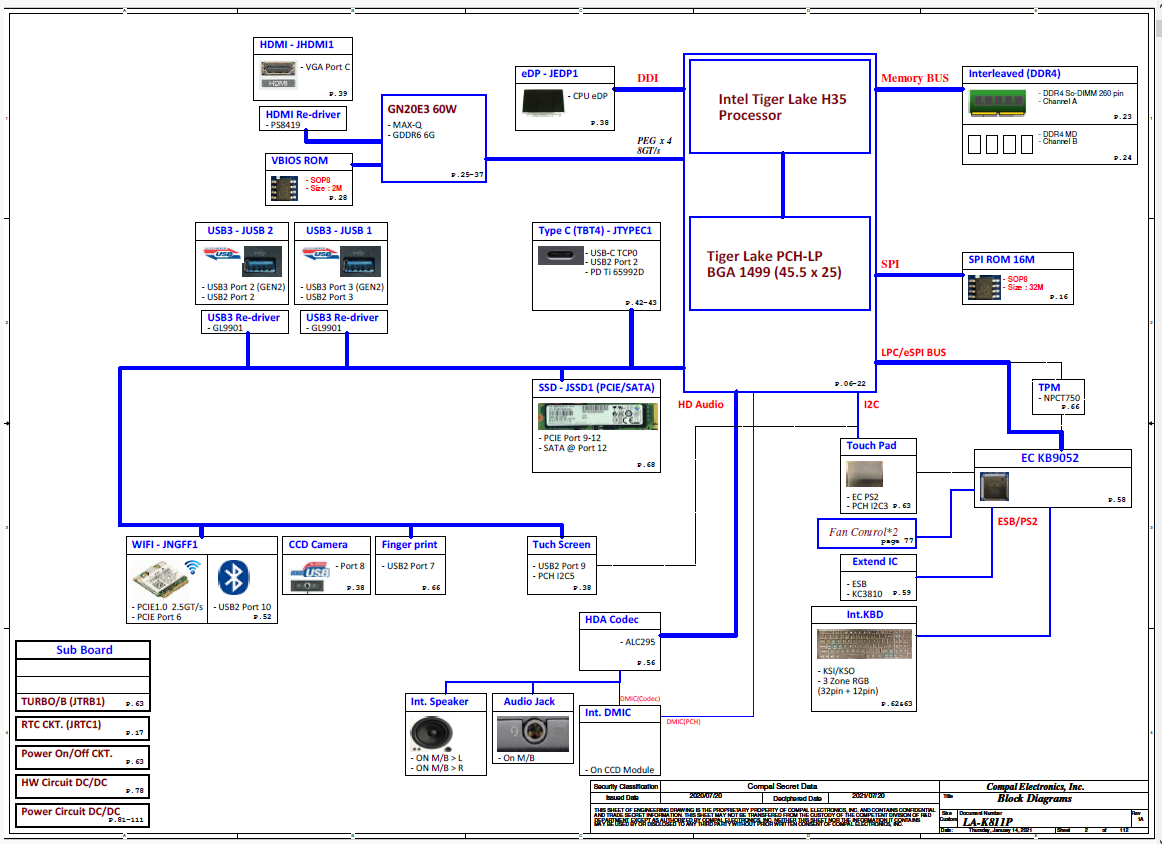Click the DMIC(PCH) red label
The width and height of the screenshot is (1162, 844).
point(683,722)
